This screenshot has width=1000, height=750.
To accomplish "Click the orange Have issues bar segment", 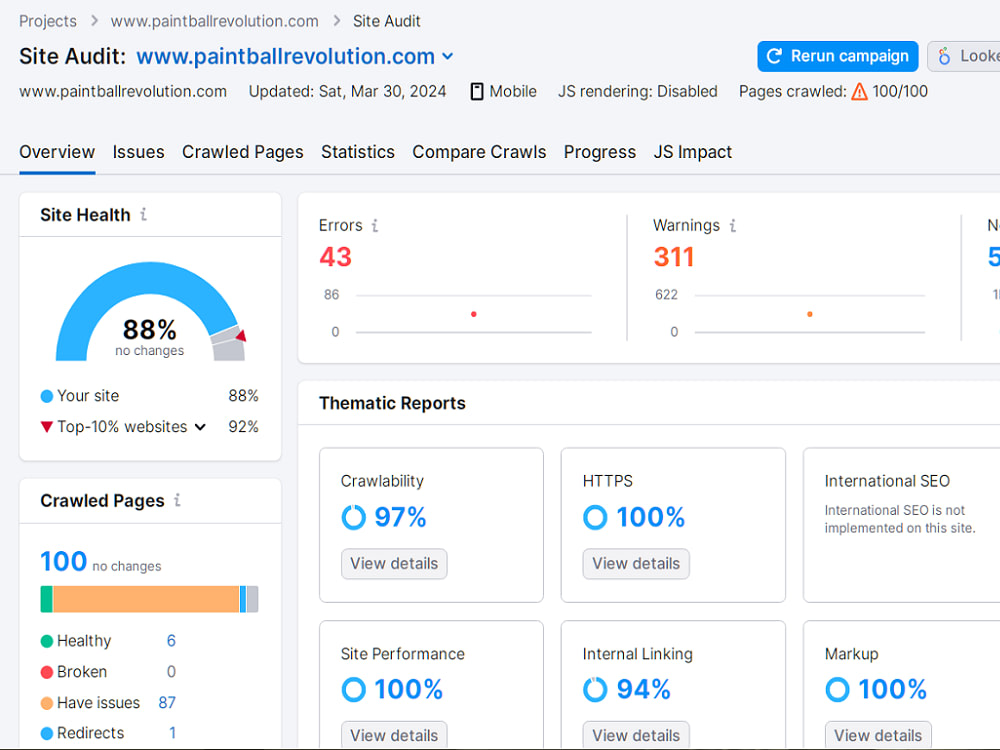I will point(146,599).
